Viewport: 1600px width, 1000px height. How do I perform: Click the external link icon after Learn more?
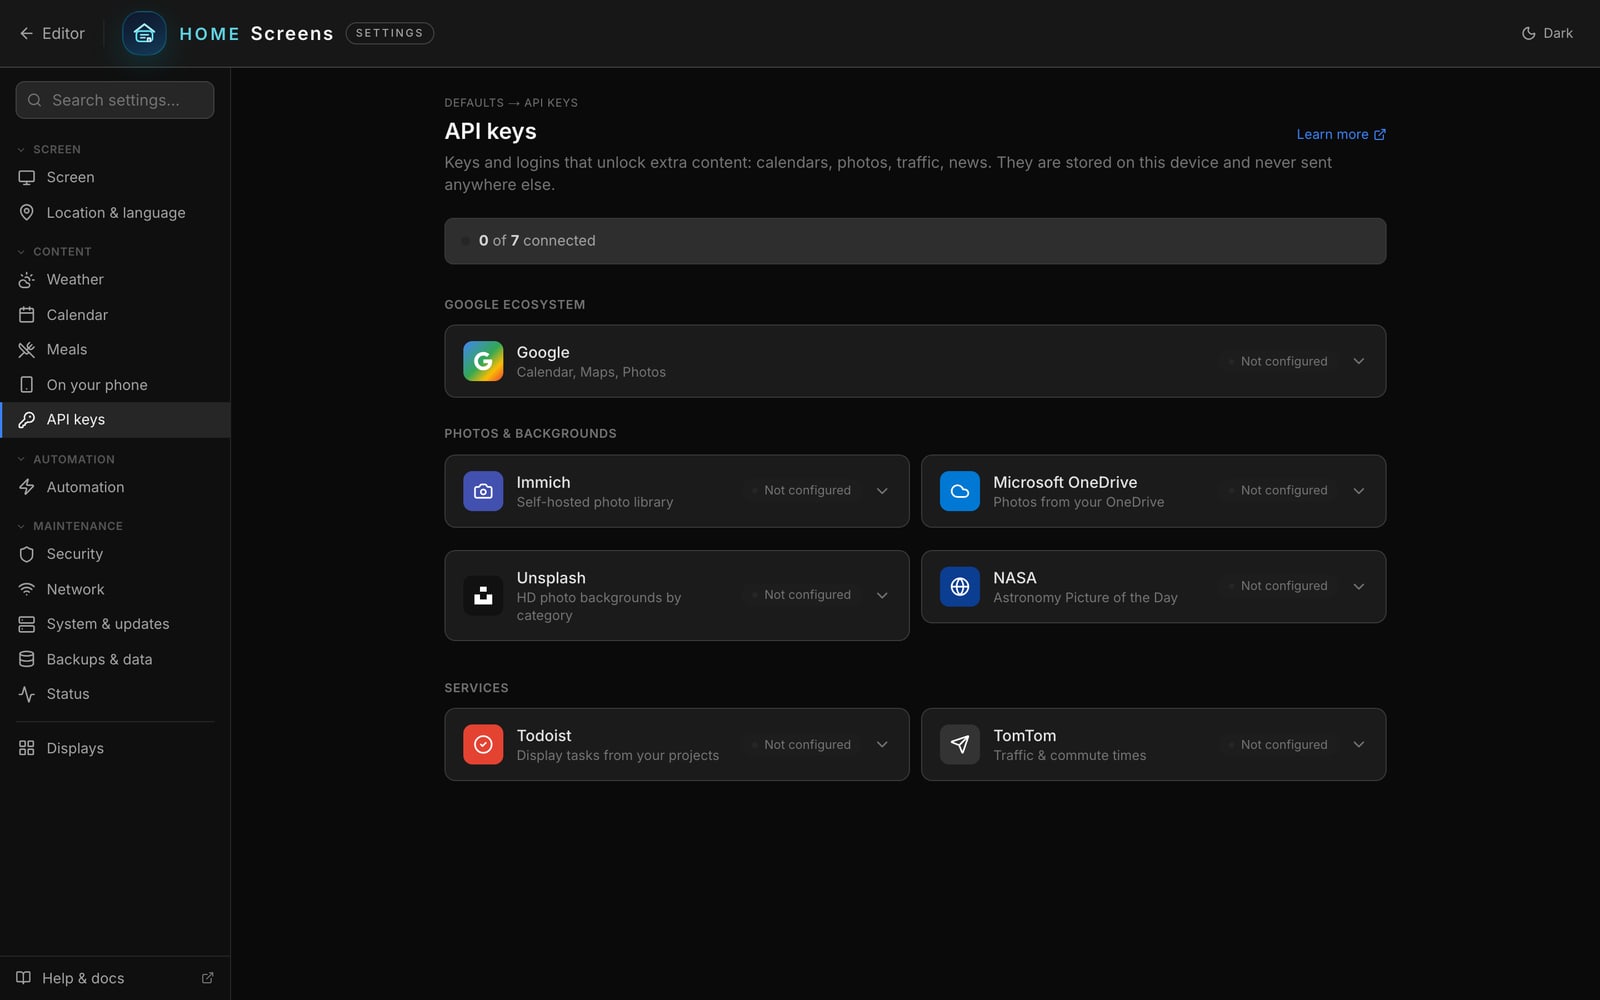click(1380, 134)
